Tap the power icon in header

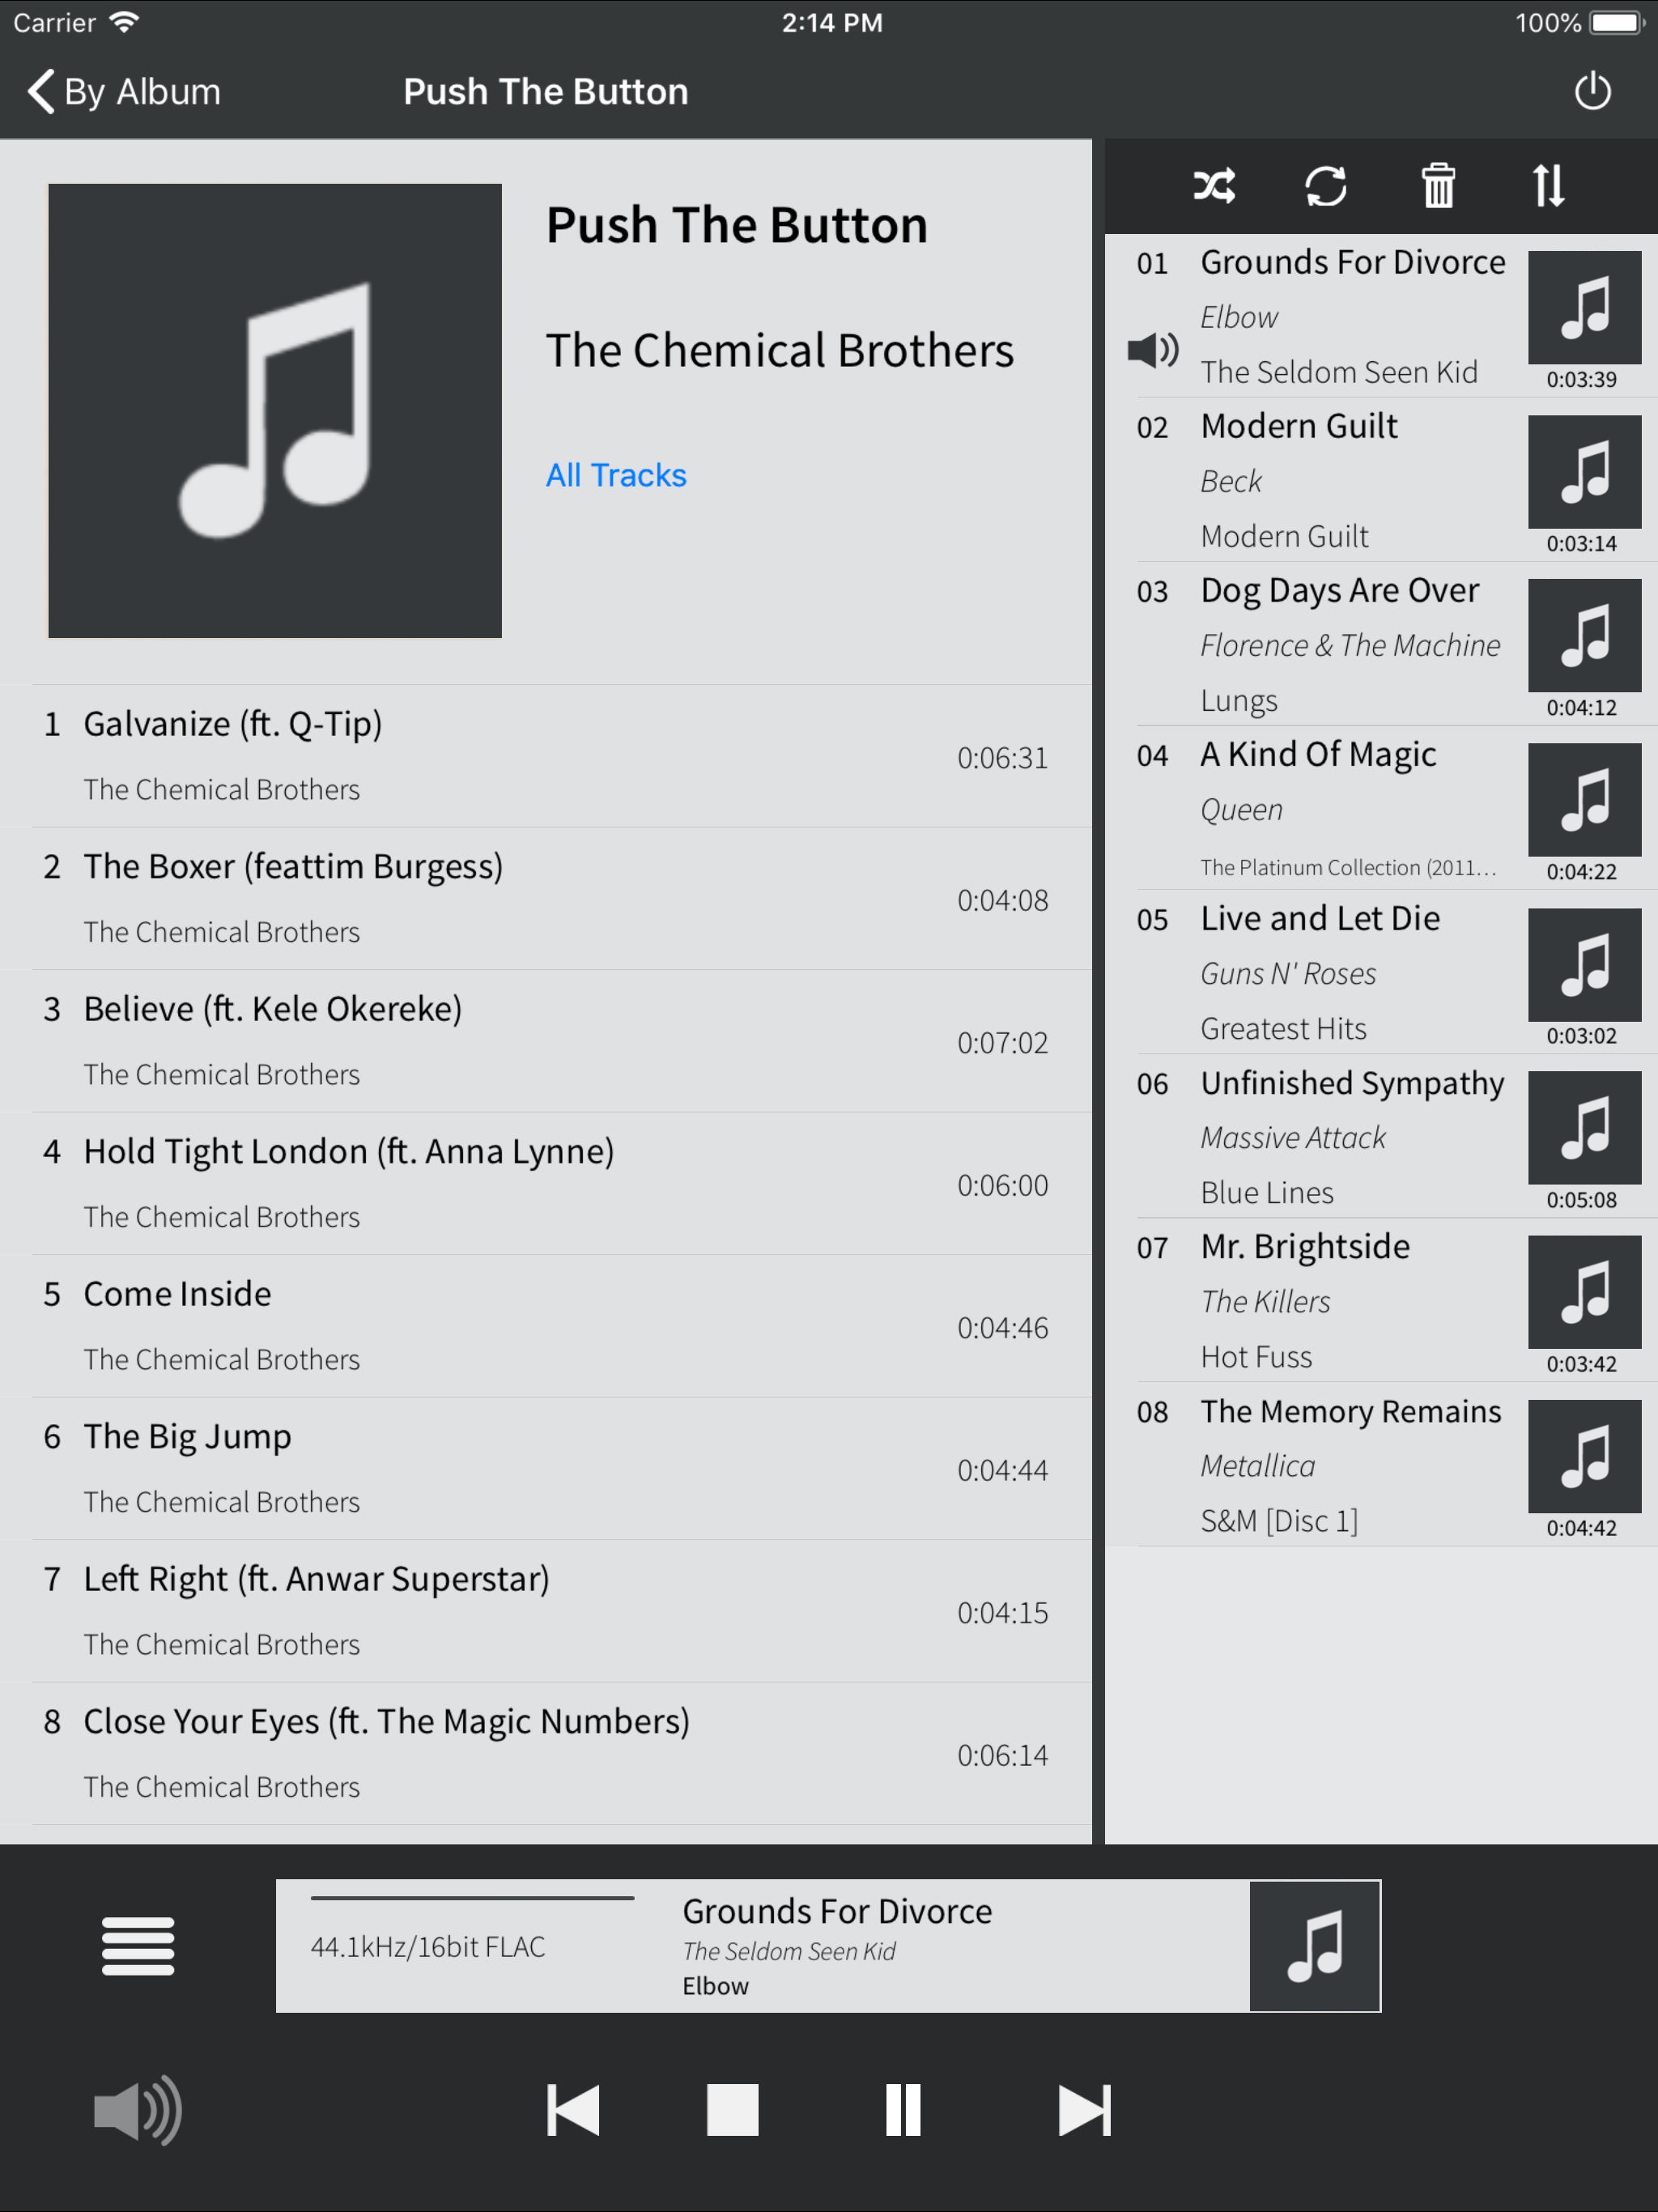pos(1592,92)
